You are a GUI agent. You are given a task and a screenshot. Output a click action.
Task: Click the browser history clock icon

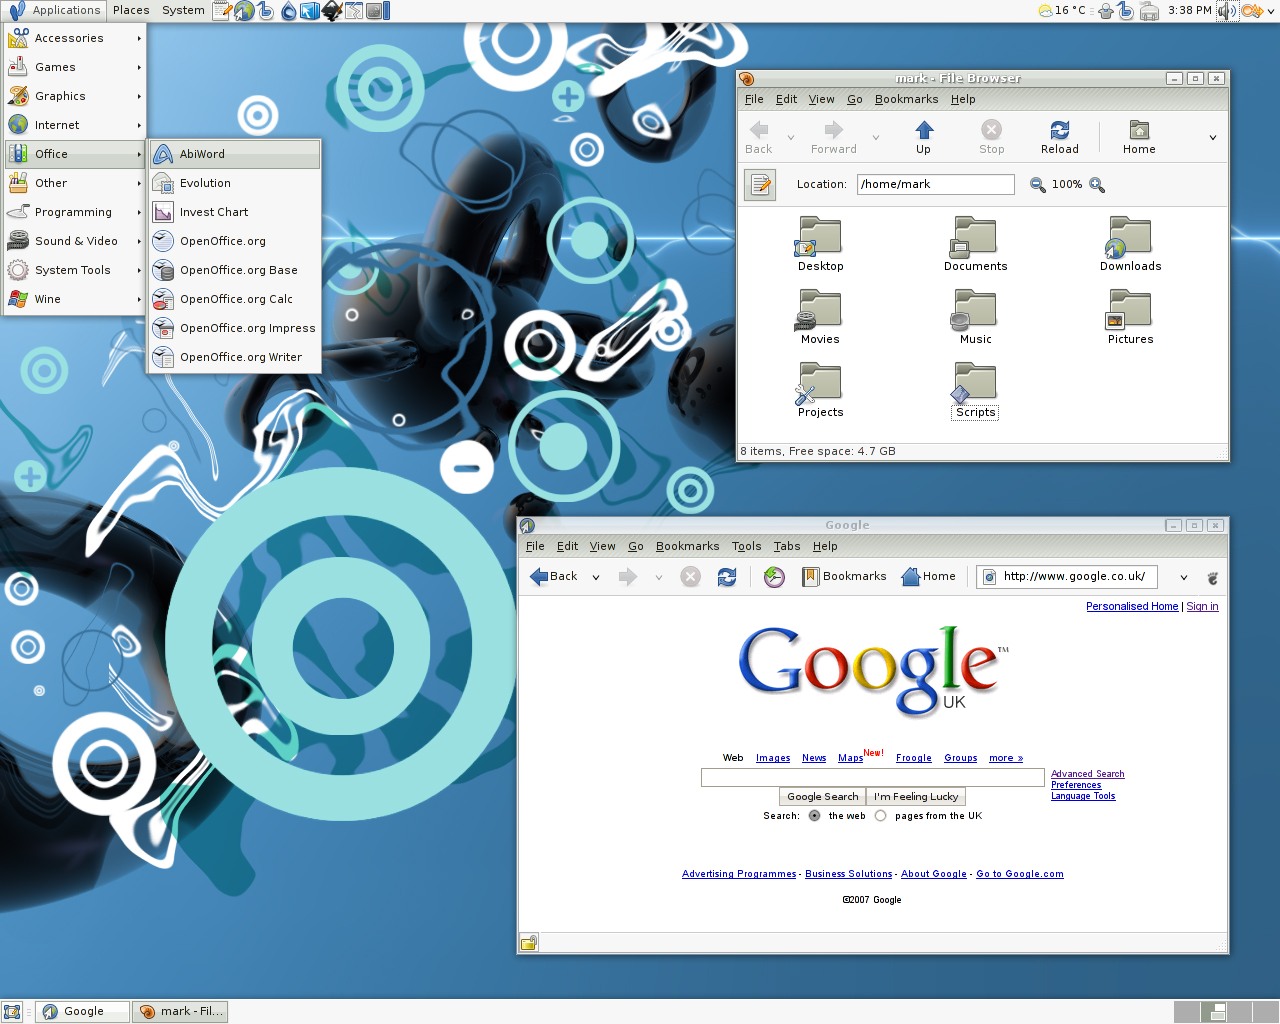774,577
